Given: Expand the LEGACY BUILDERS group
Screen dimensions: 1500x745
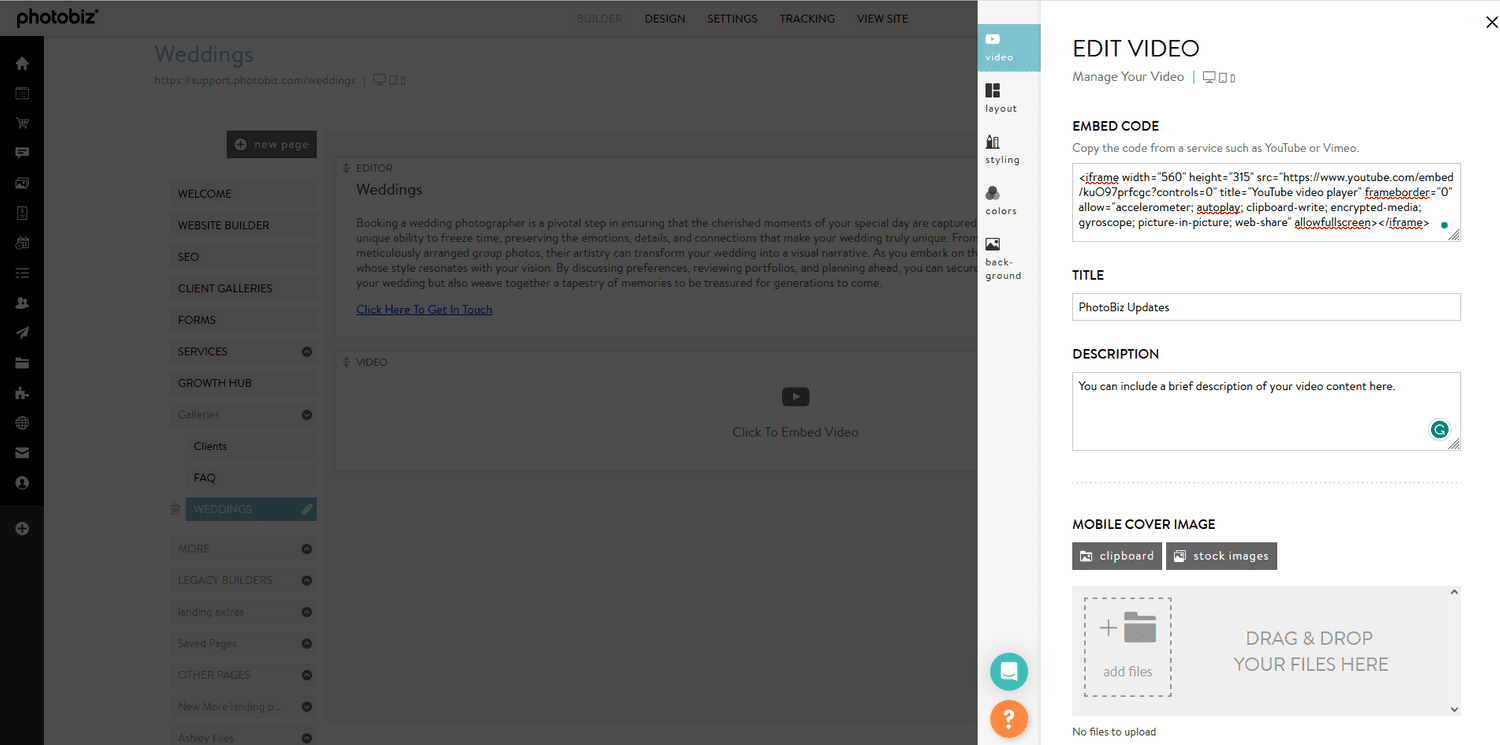Looking at the screenshot, I should click(x=307, y=580).
